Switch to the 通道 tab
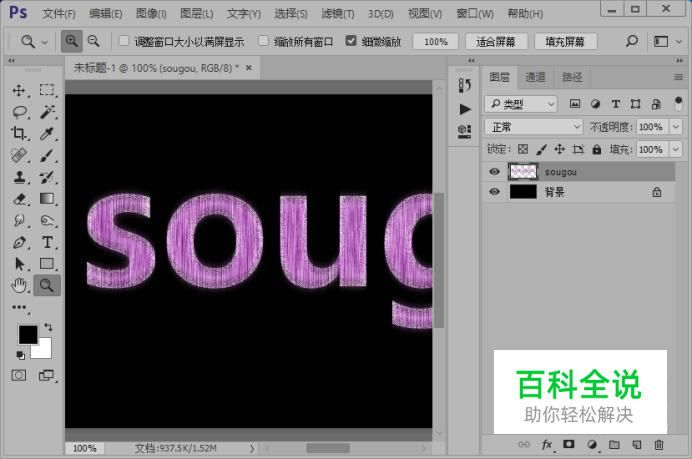Image resolution: width=692 pixels, height=459 pixels. coord(535,77)
